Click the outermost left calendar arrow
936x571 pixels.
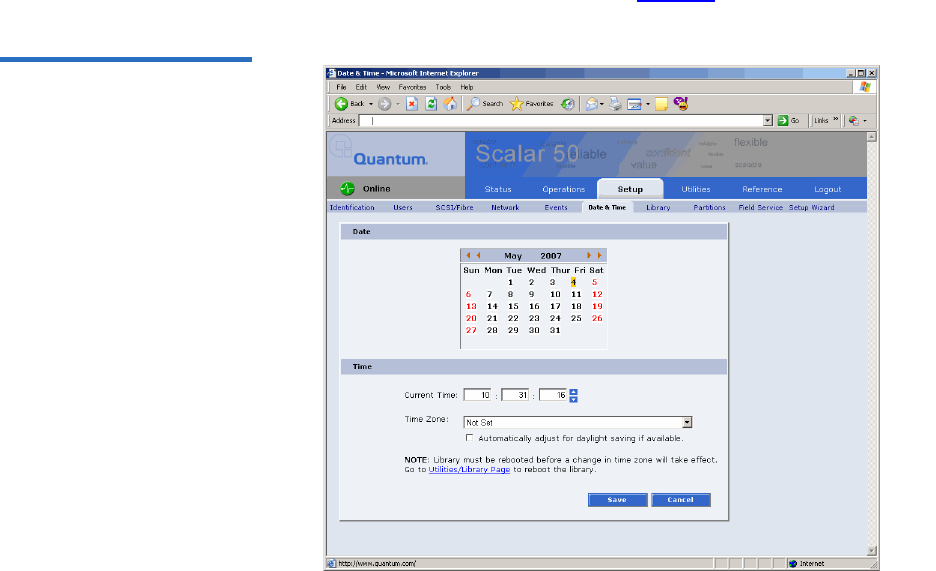469,255
